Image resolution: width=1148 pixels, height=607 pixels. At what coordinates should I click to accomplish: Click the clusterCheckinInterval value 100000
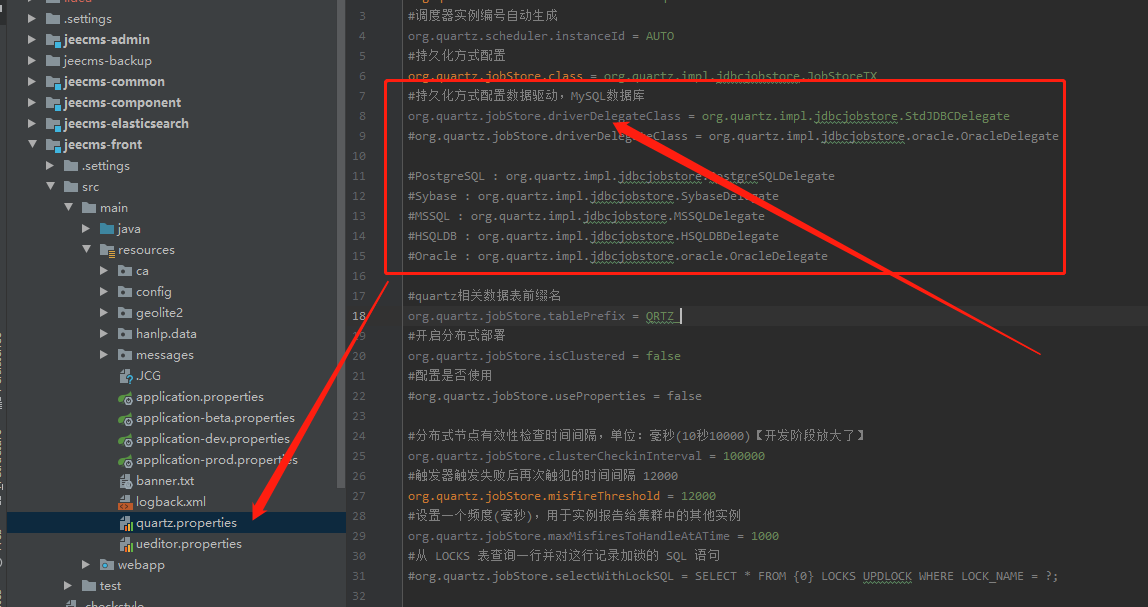(744, 456)
